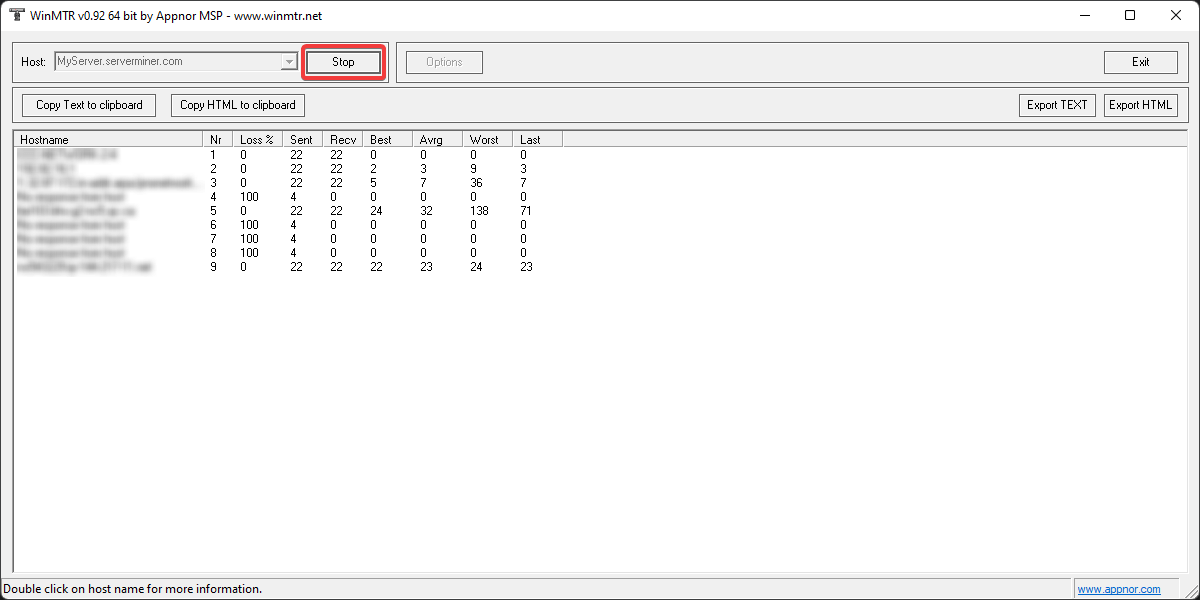Sort by the Hostname column header
This screenshot has width=1200, height=600.
click(x=107, y=140)
